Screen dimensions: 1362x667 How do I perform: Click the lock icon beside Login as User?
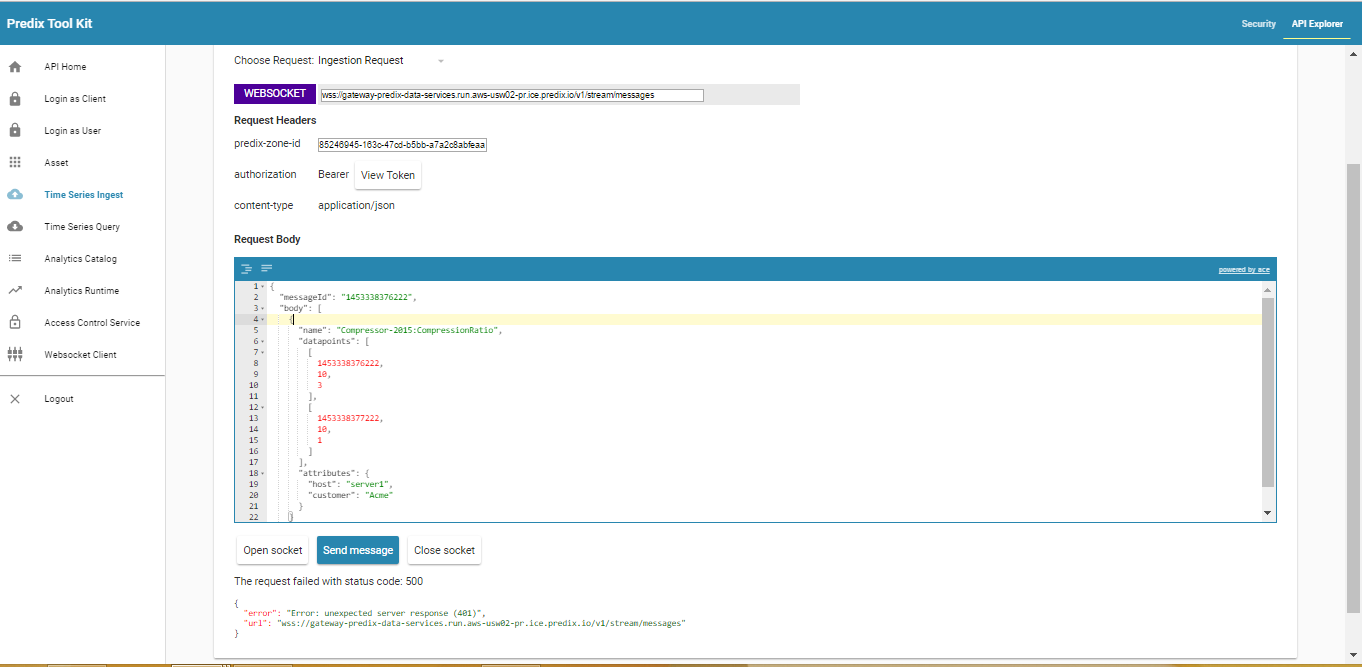pos(15,131)
